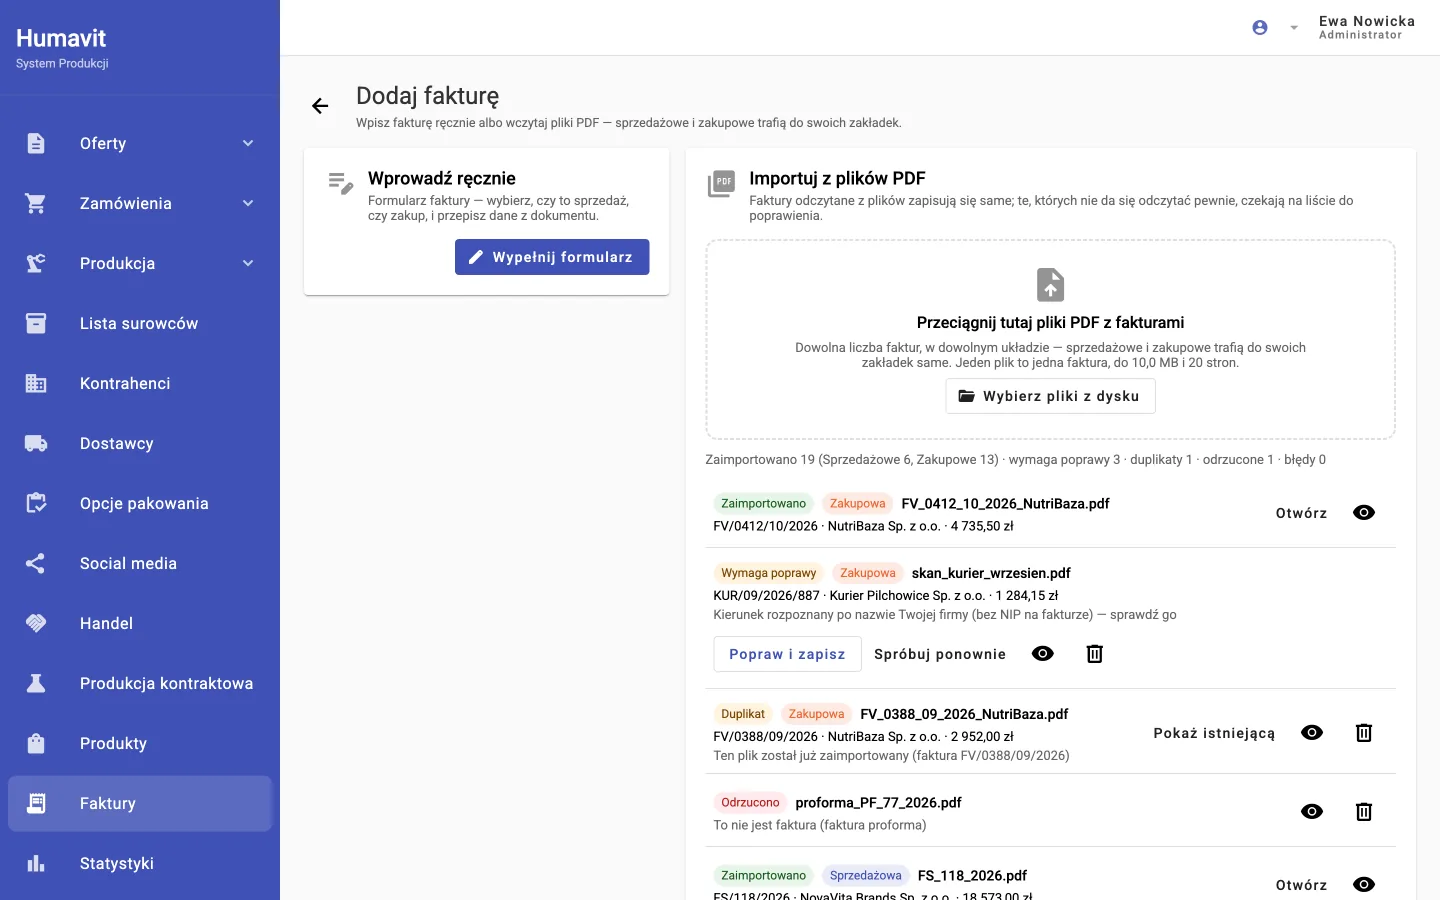Click Spróbuj ponownie for skan_kurier_wrzesien.pdf

[940, 654]
